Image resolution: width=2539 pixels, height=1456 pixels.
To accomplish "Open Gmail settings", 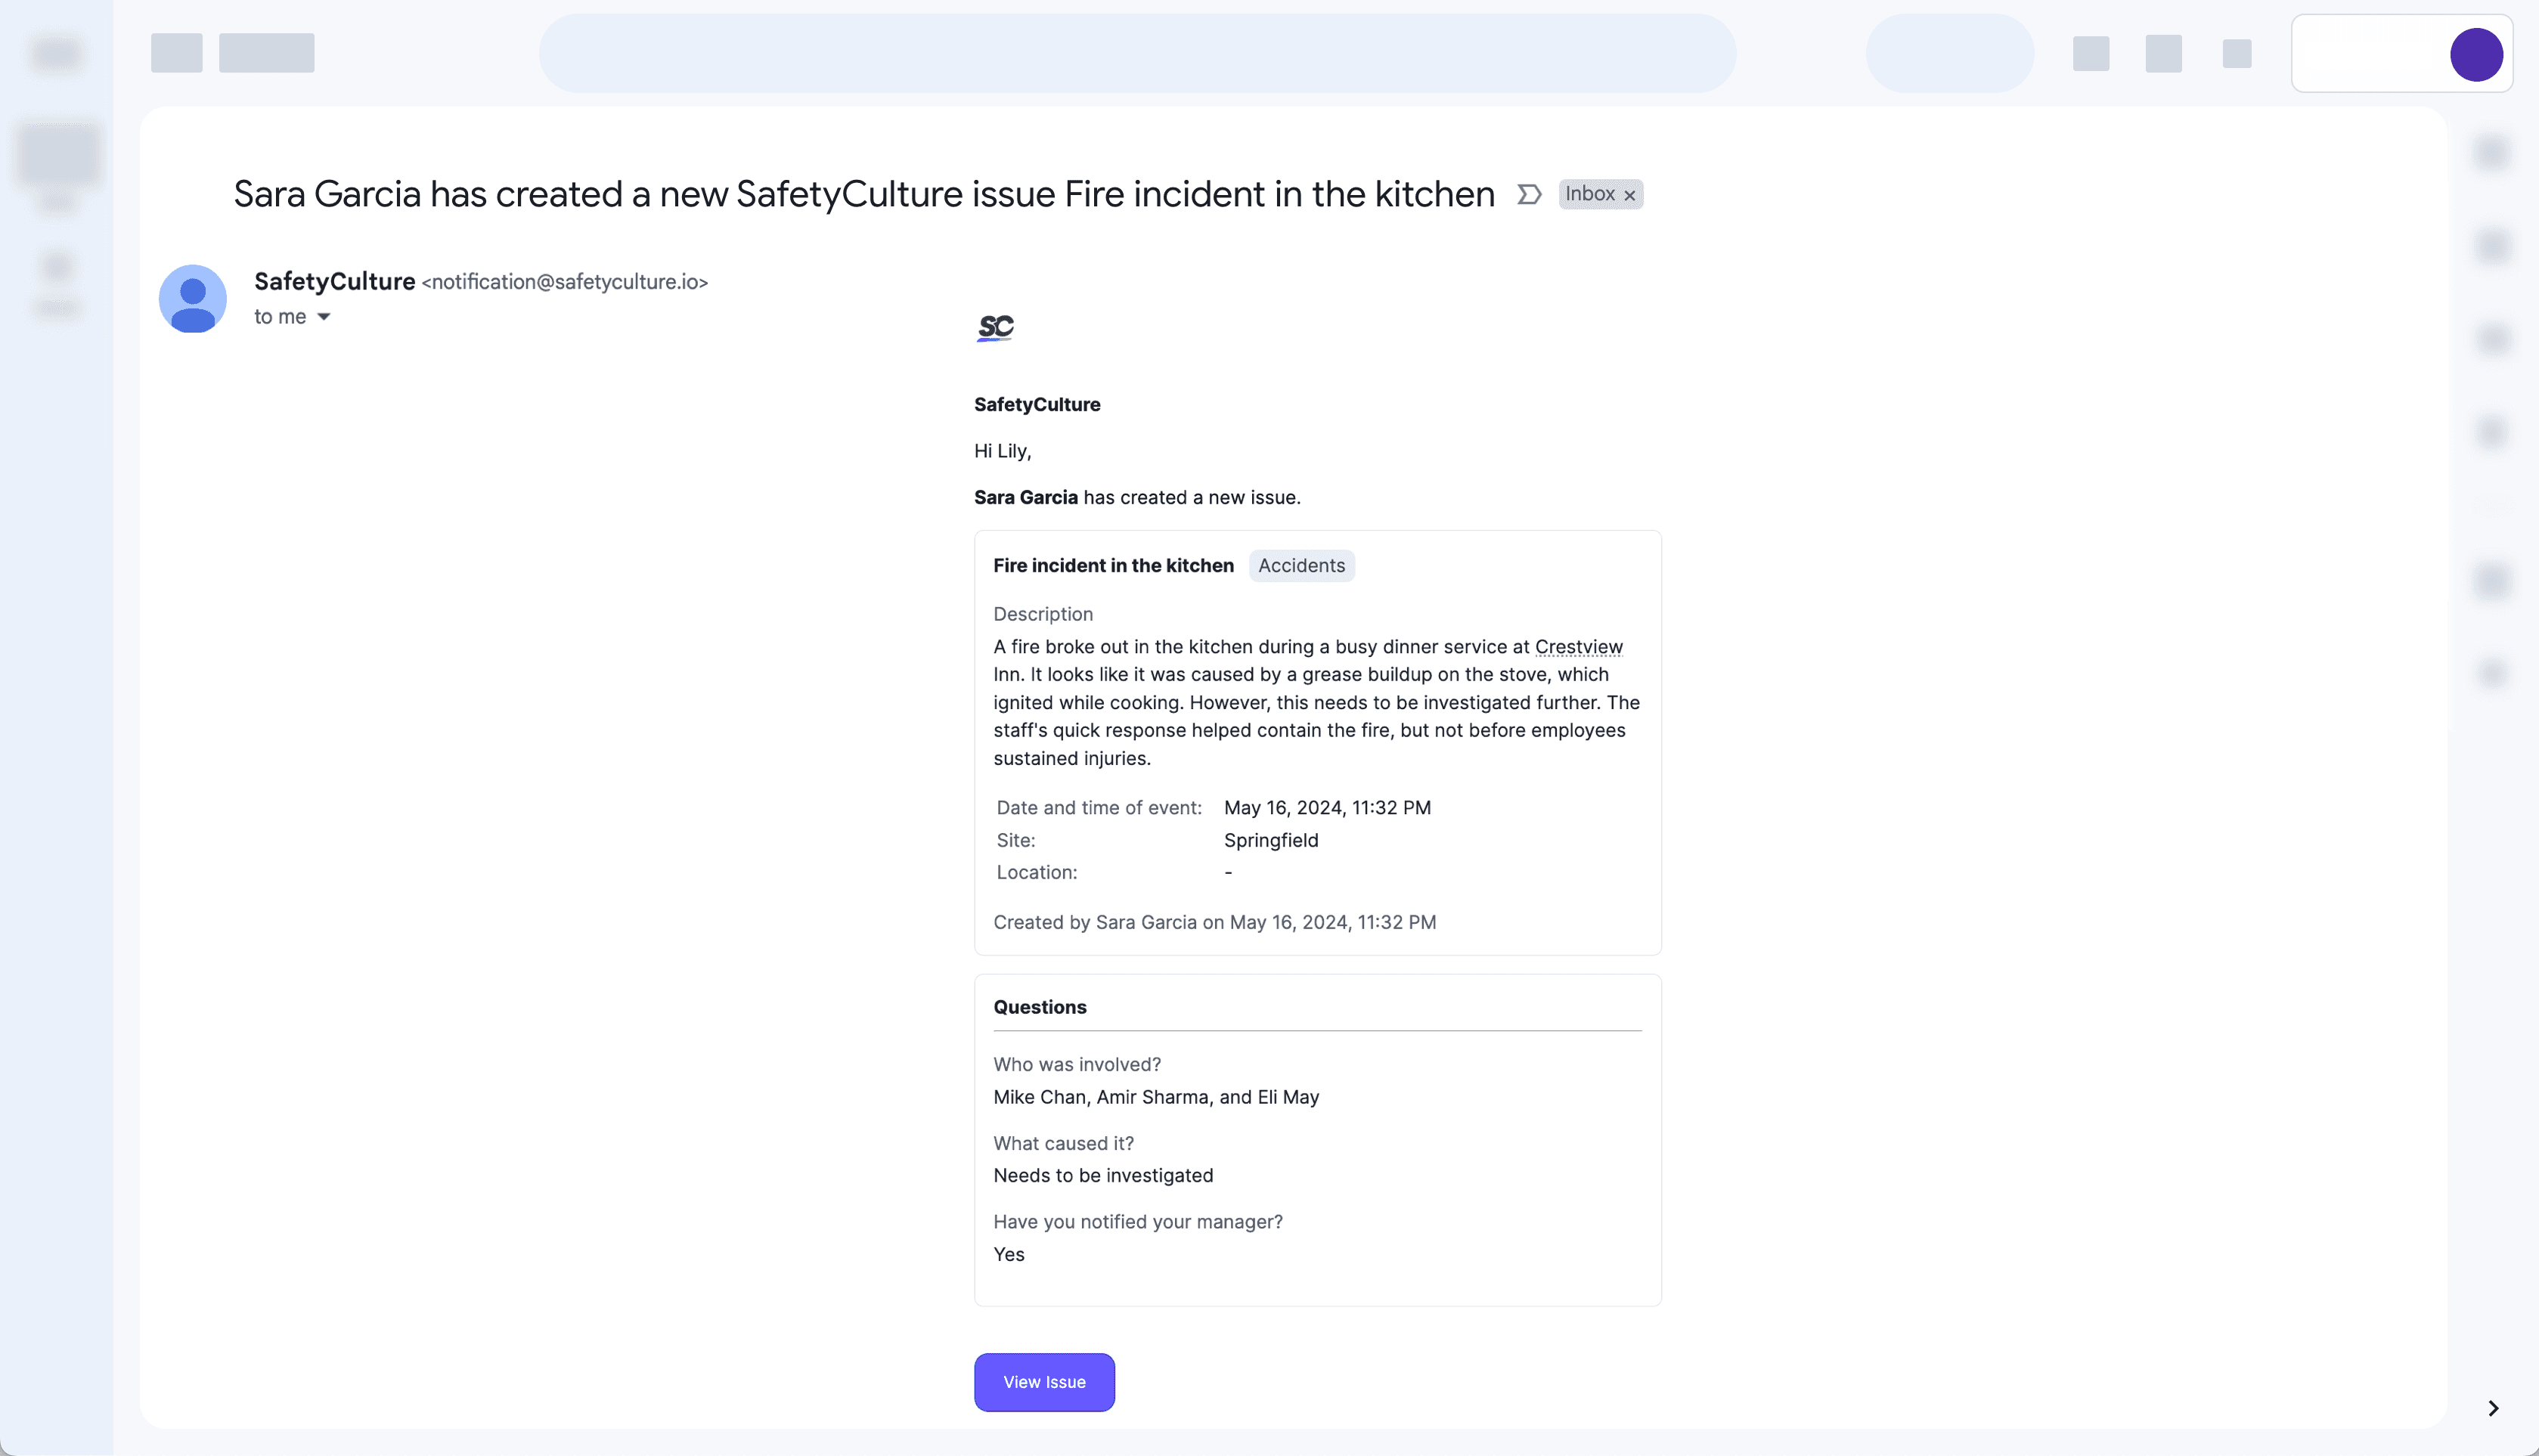I will pos(2163,54).
